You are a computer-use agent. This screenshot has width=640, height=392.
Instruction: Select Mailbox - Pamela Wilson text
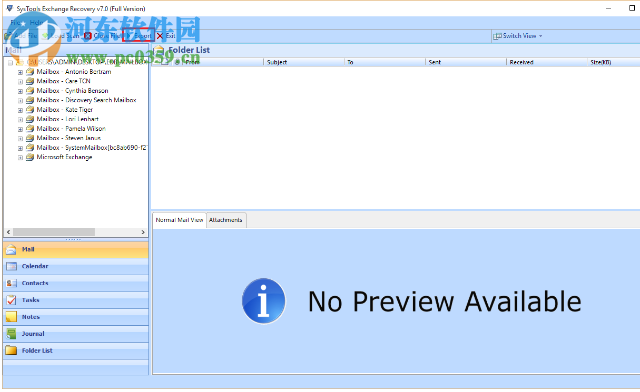71,128
